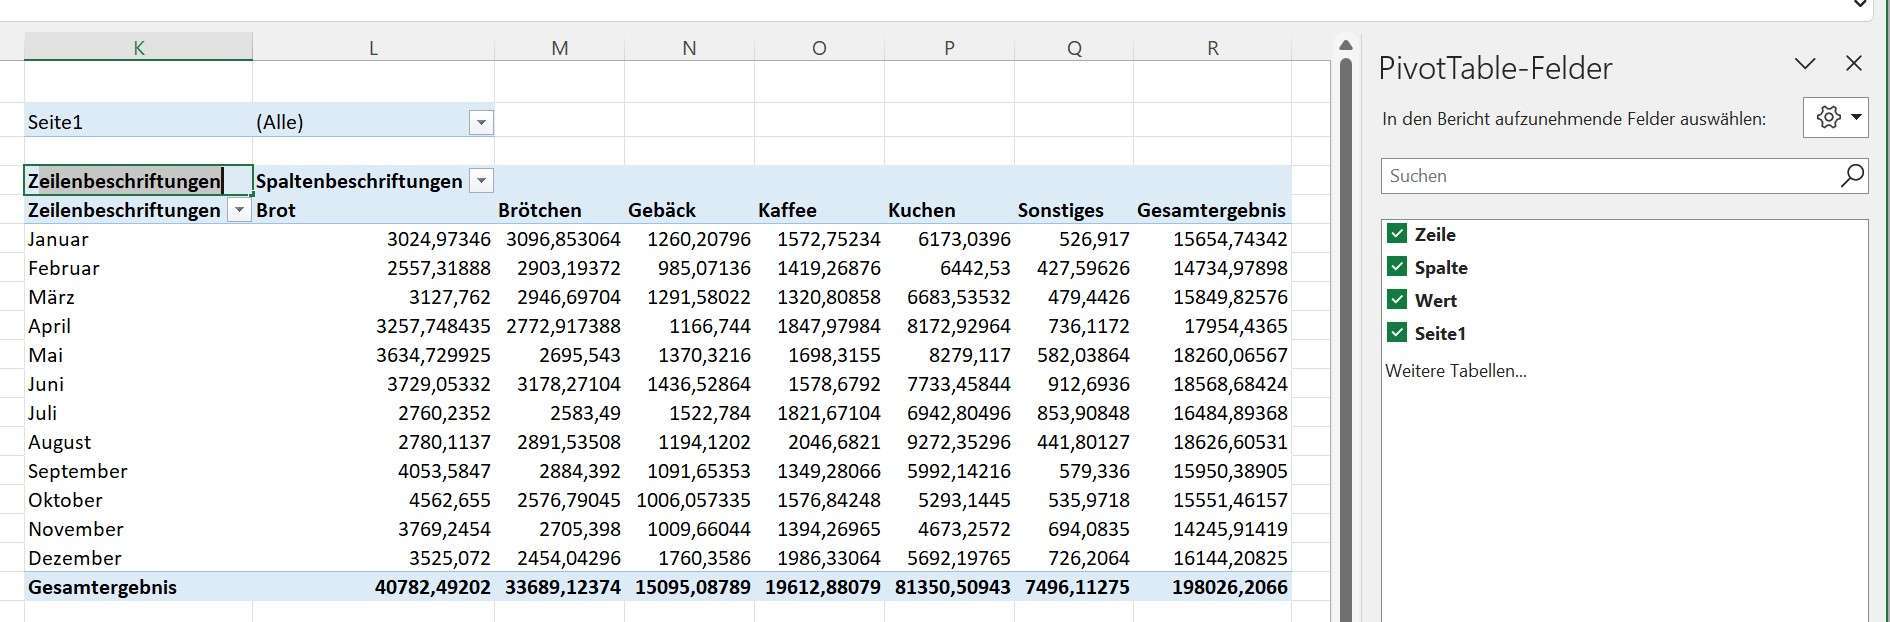Select the Januar Brot value 3024,97346
The width and height of the screenshot is (1890, 622).
pos(373,239)
